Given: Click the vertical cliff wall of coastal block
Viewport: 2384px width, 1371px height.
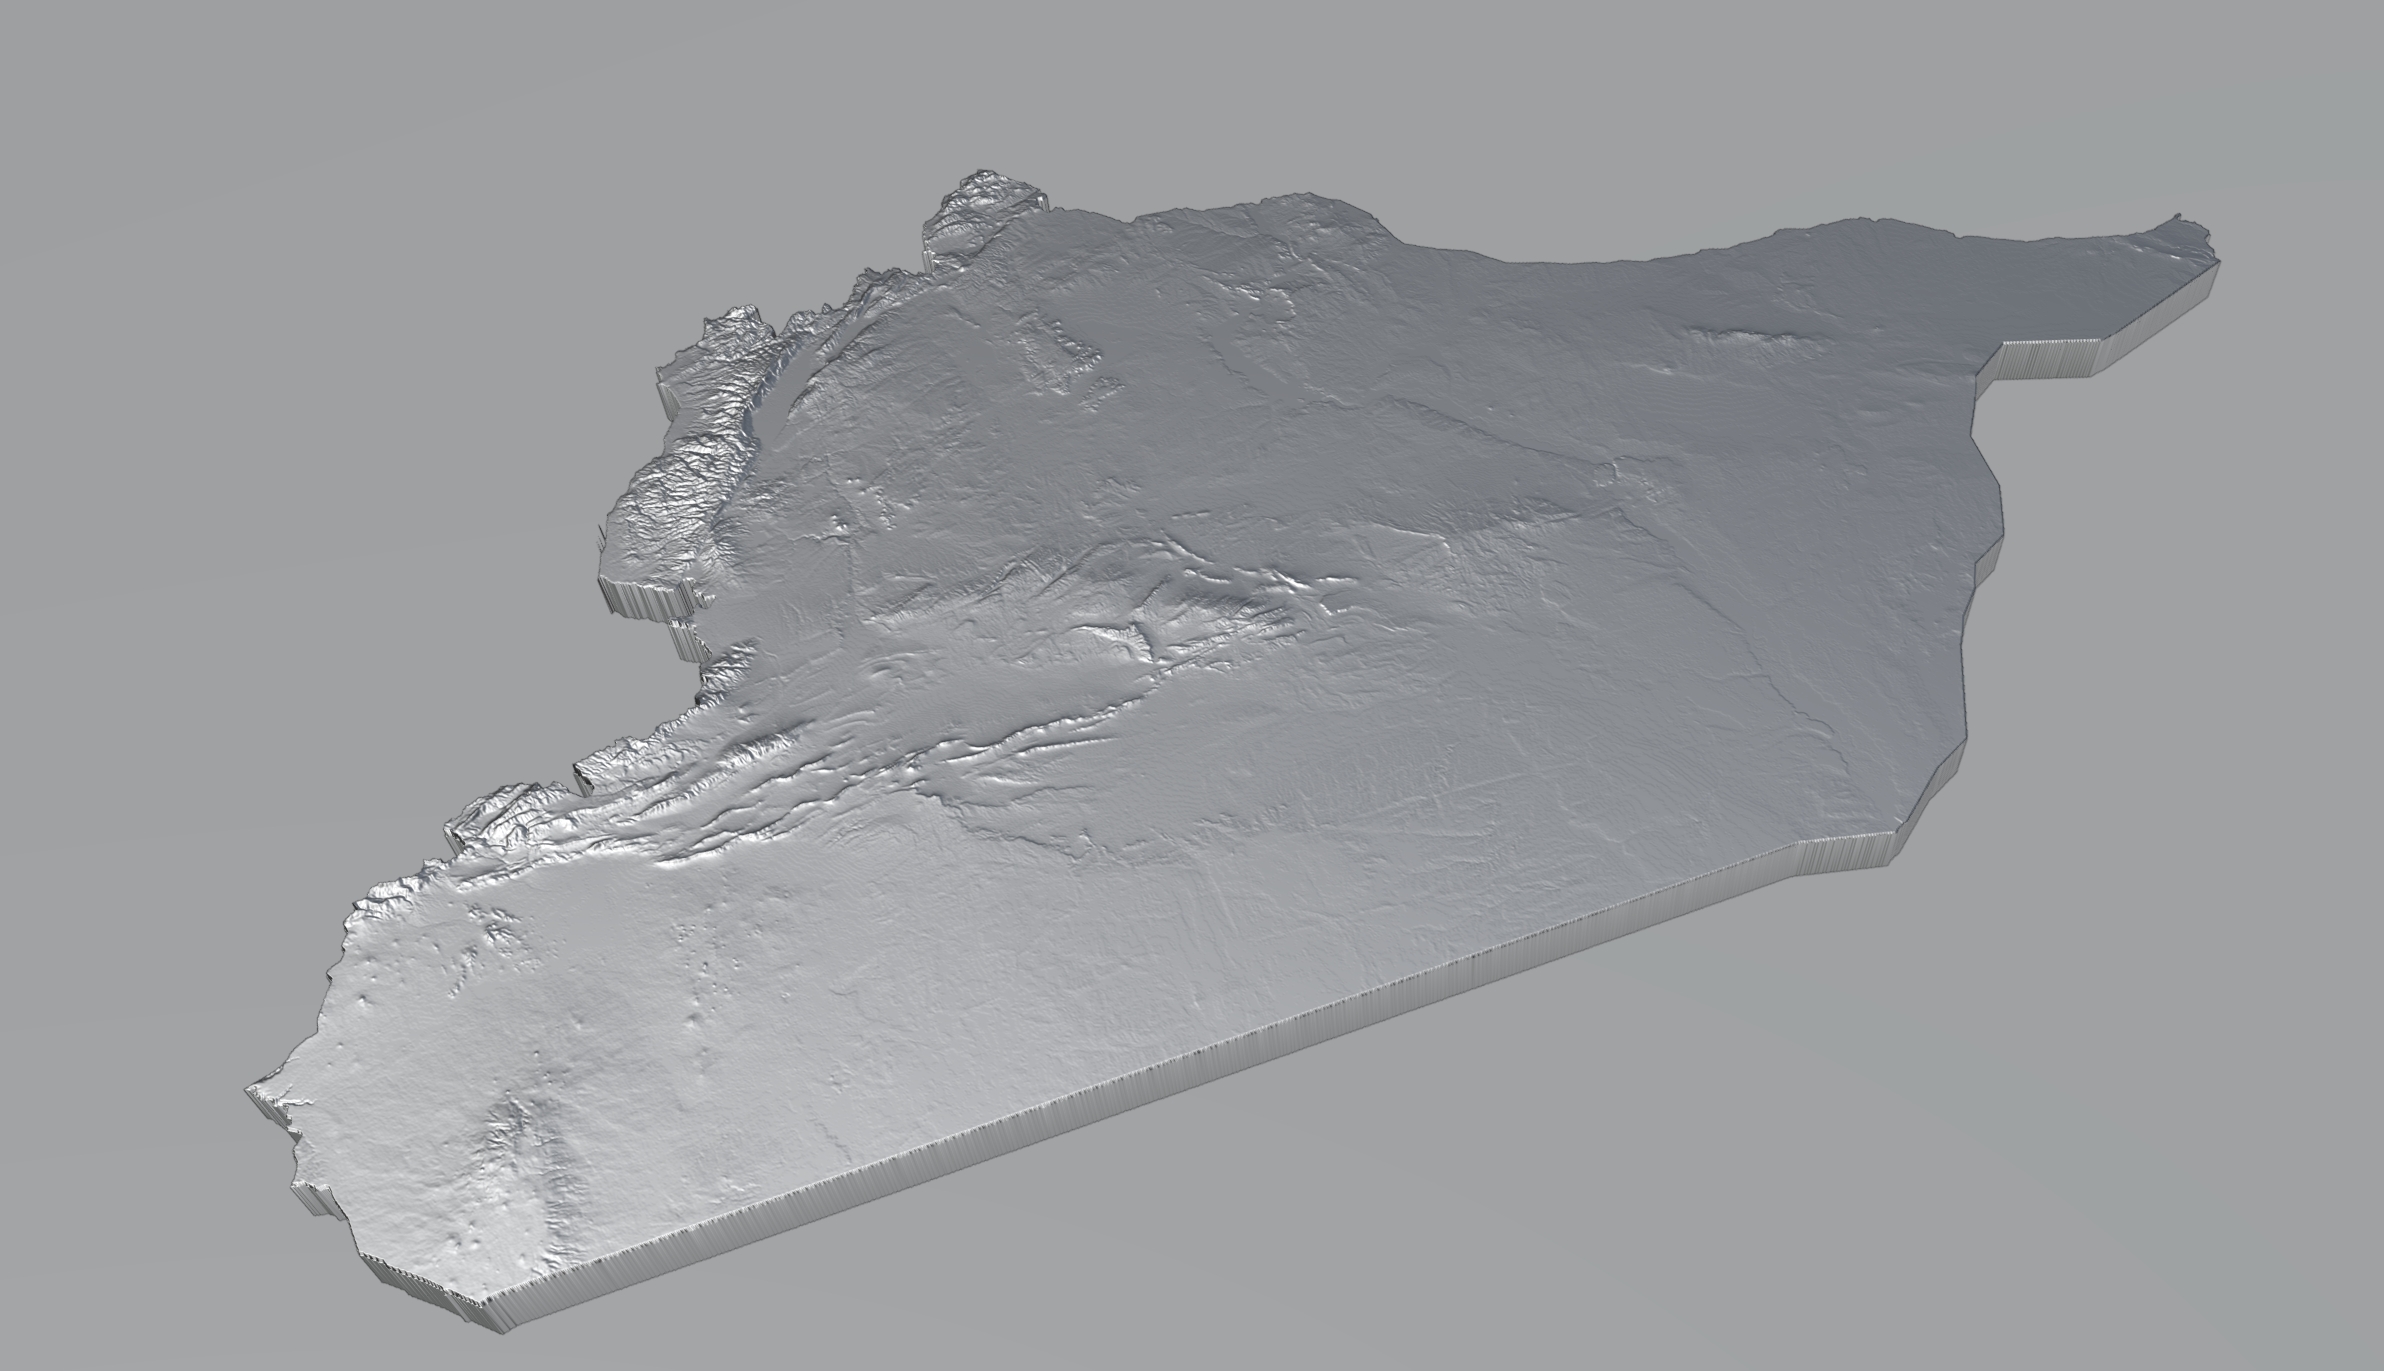Looking at the screenshot, I should click(640, 600).
